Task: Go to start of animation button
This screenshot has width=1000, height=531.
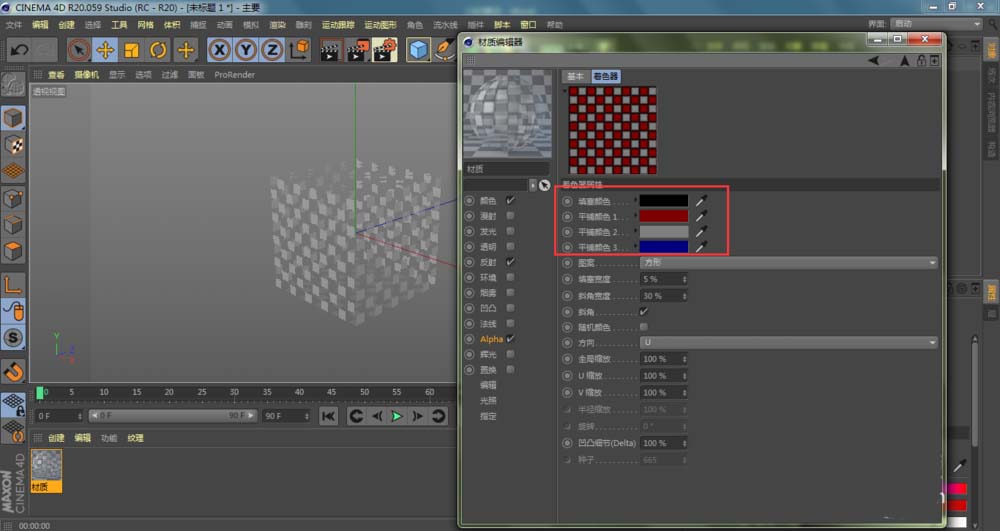Action: click(x=328, y=416)
